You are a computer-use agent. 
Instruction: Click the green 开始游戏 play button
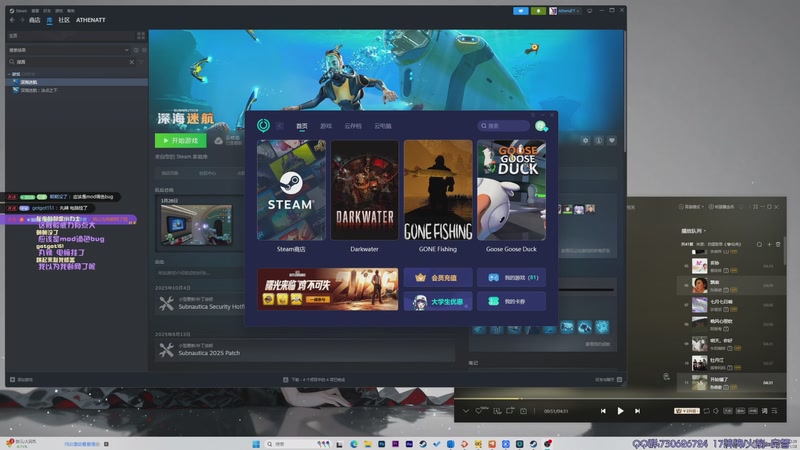[x=181, y=140]
